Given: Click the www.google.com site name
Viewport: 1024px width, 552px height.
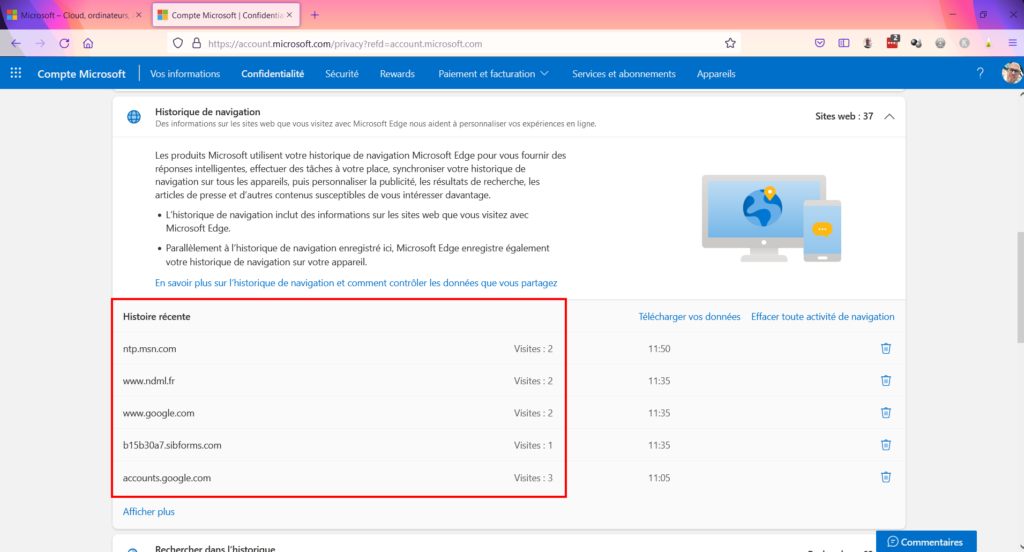Looking at the screenshot, I should [x=159, y=413].
